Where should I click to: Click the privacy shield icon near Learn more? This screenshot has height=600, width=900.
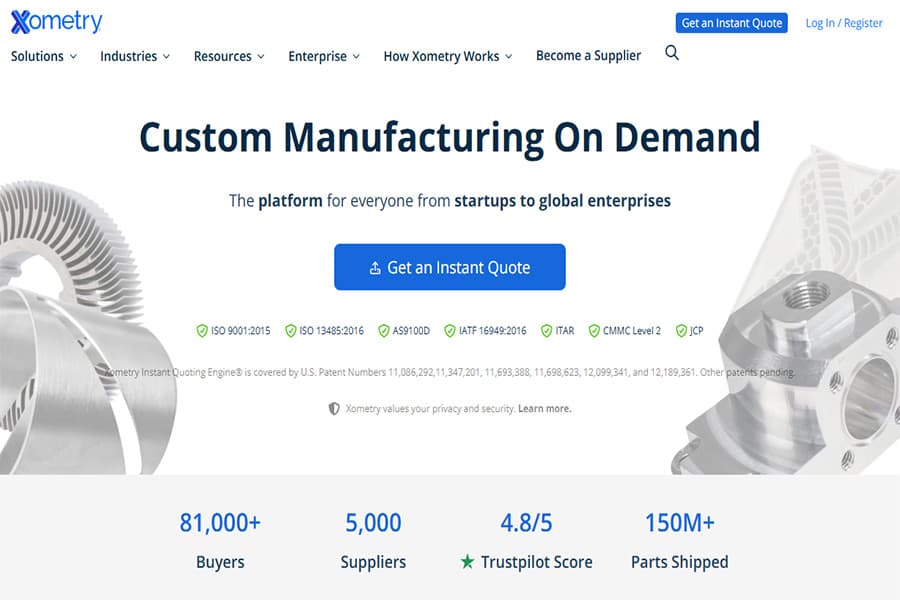333,406
